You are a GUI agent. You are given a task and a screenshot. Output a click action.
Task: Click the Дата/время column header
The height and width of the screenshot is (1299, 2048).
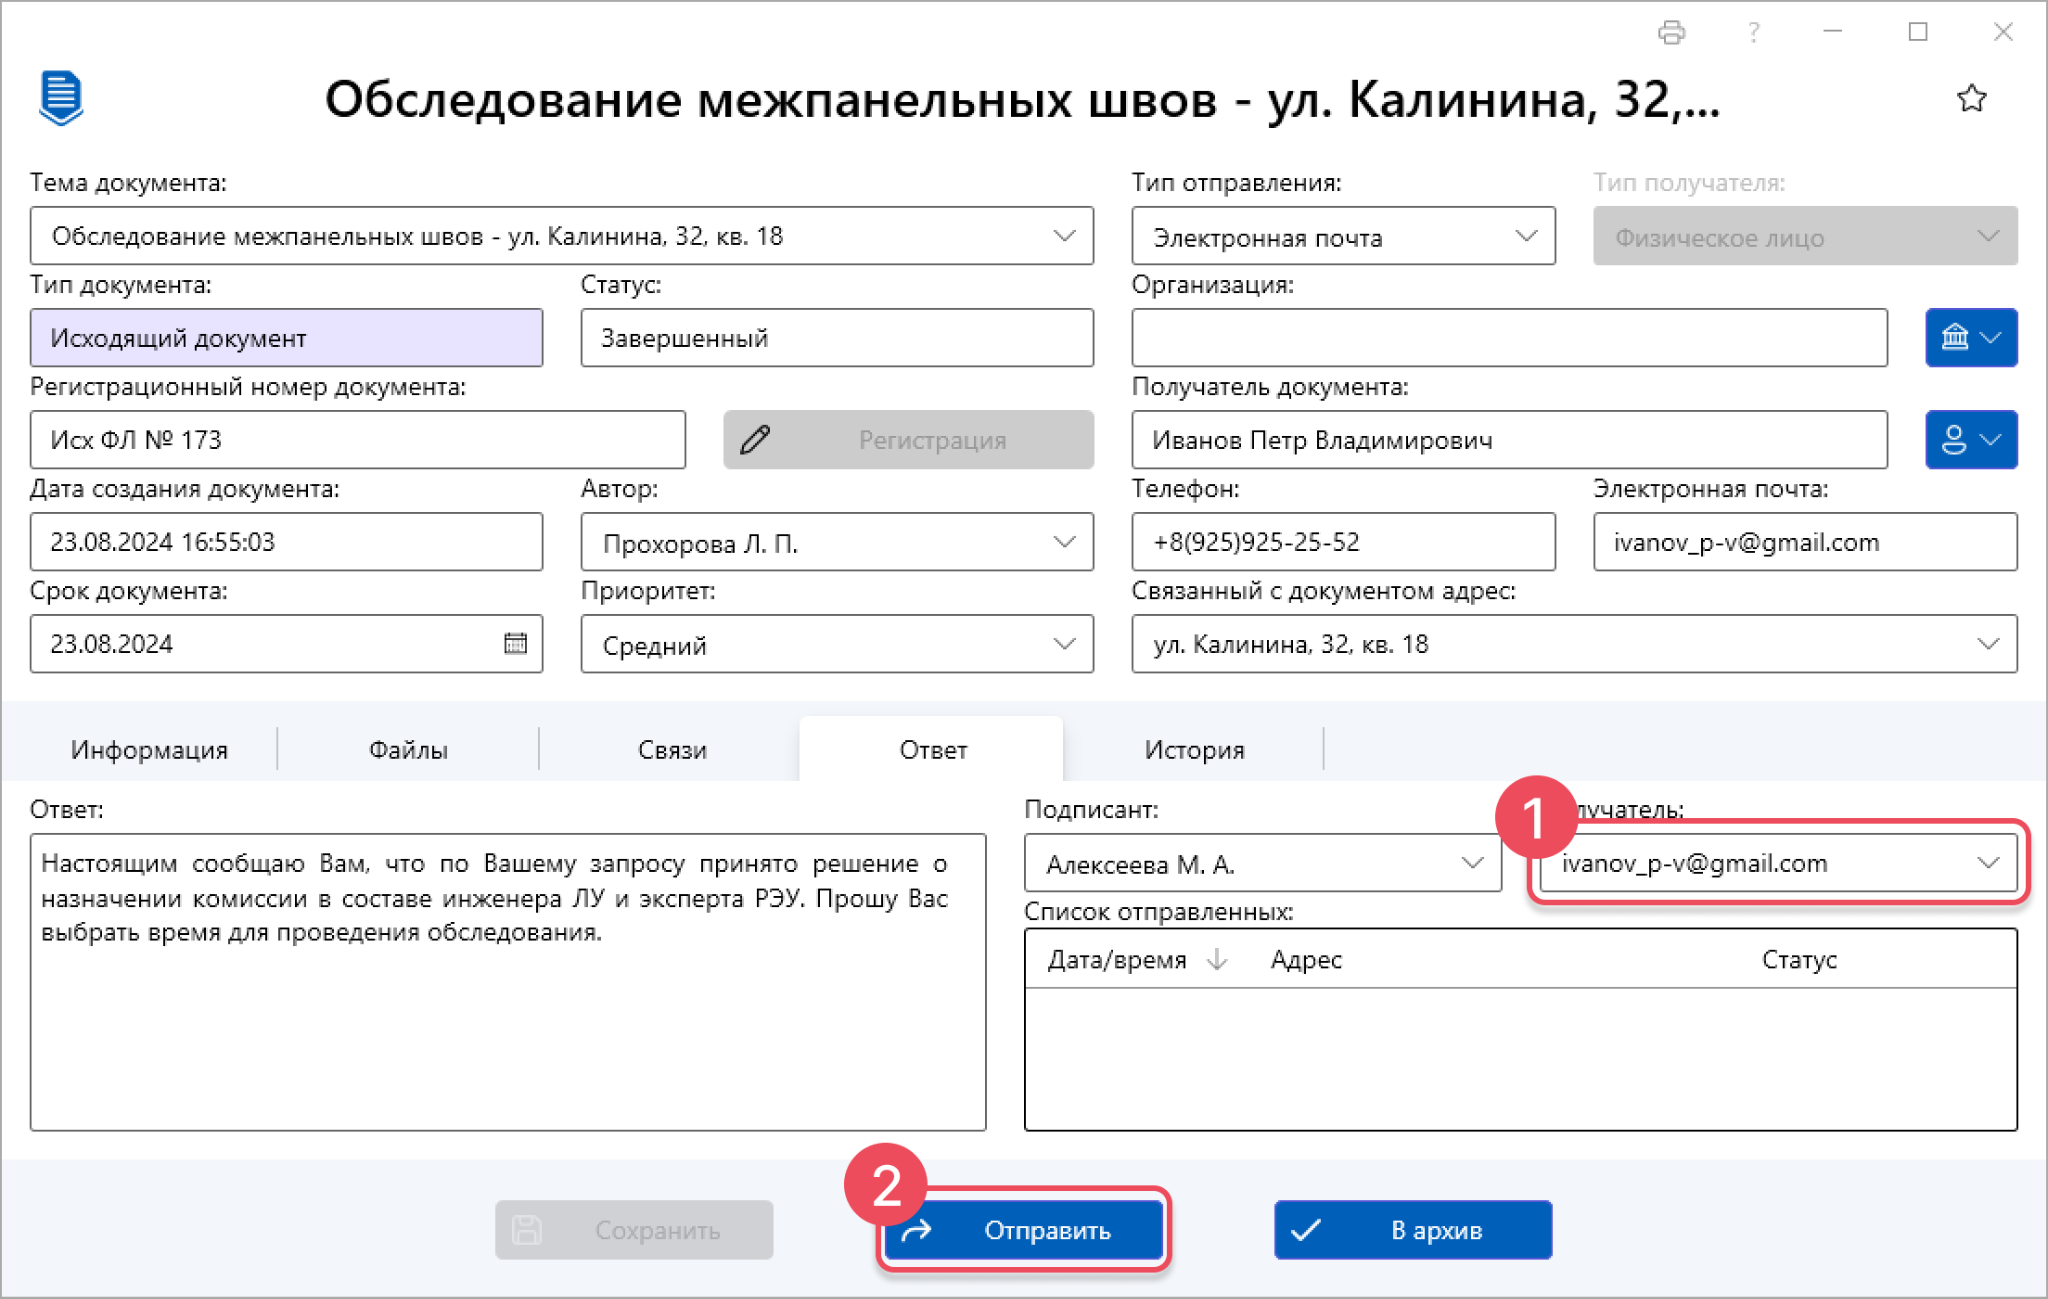point(1116,959)
